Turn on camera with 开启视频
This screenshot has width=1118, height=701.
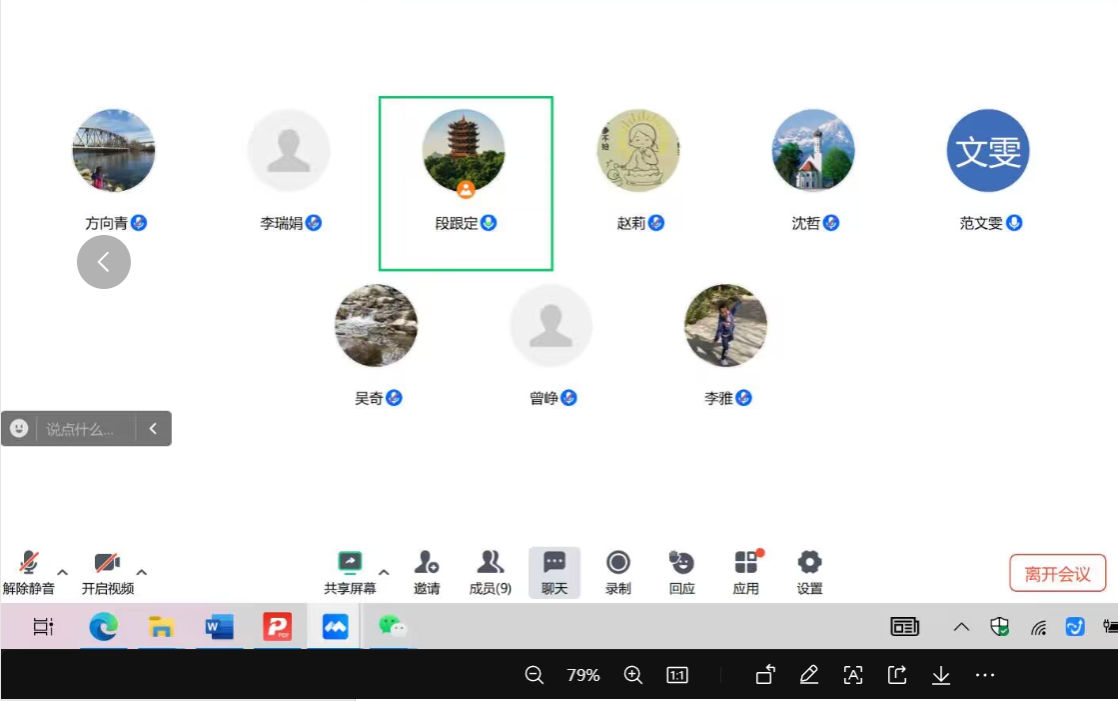click(x=107, y=572)
